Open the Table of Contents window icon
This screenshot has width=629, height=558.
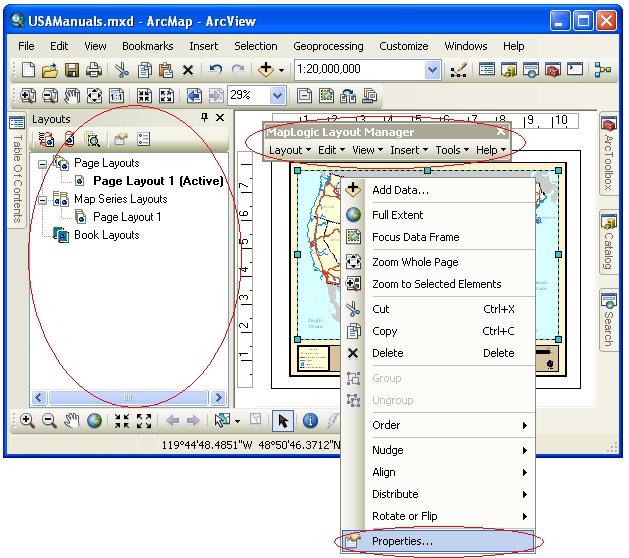point(487,70)
